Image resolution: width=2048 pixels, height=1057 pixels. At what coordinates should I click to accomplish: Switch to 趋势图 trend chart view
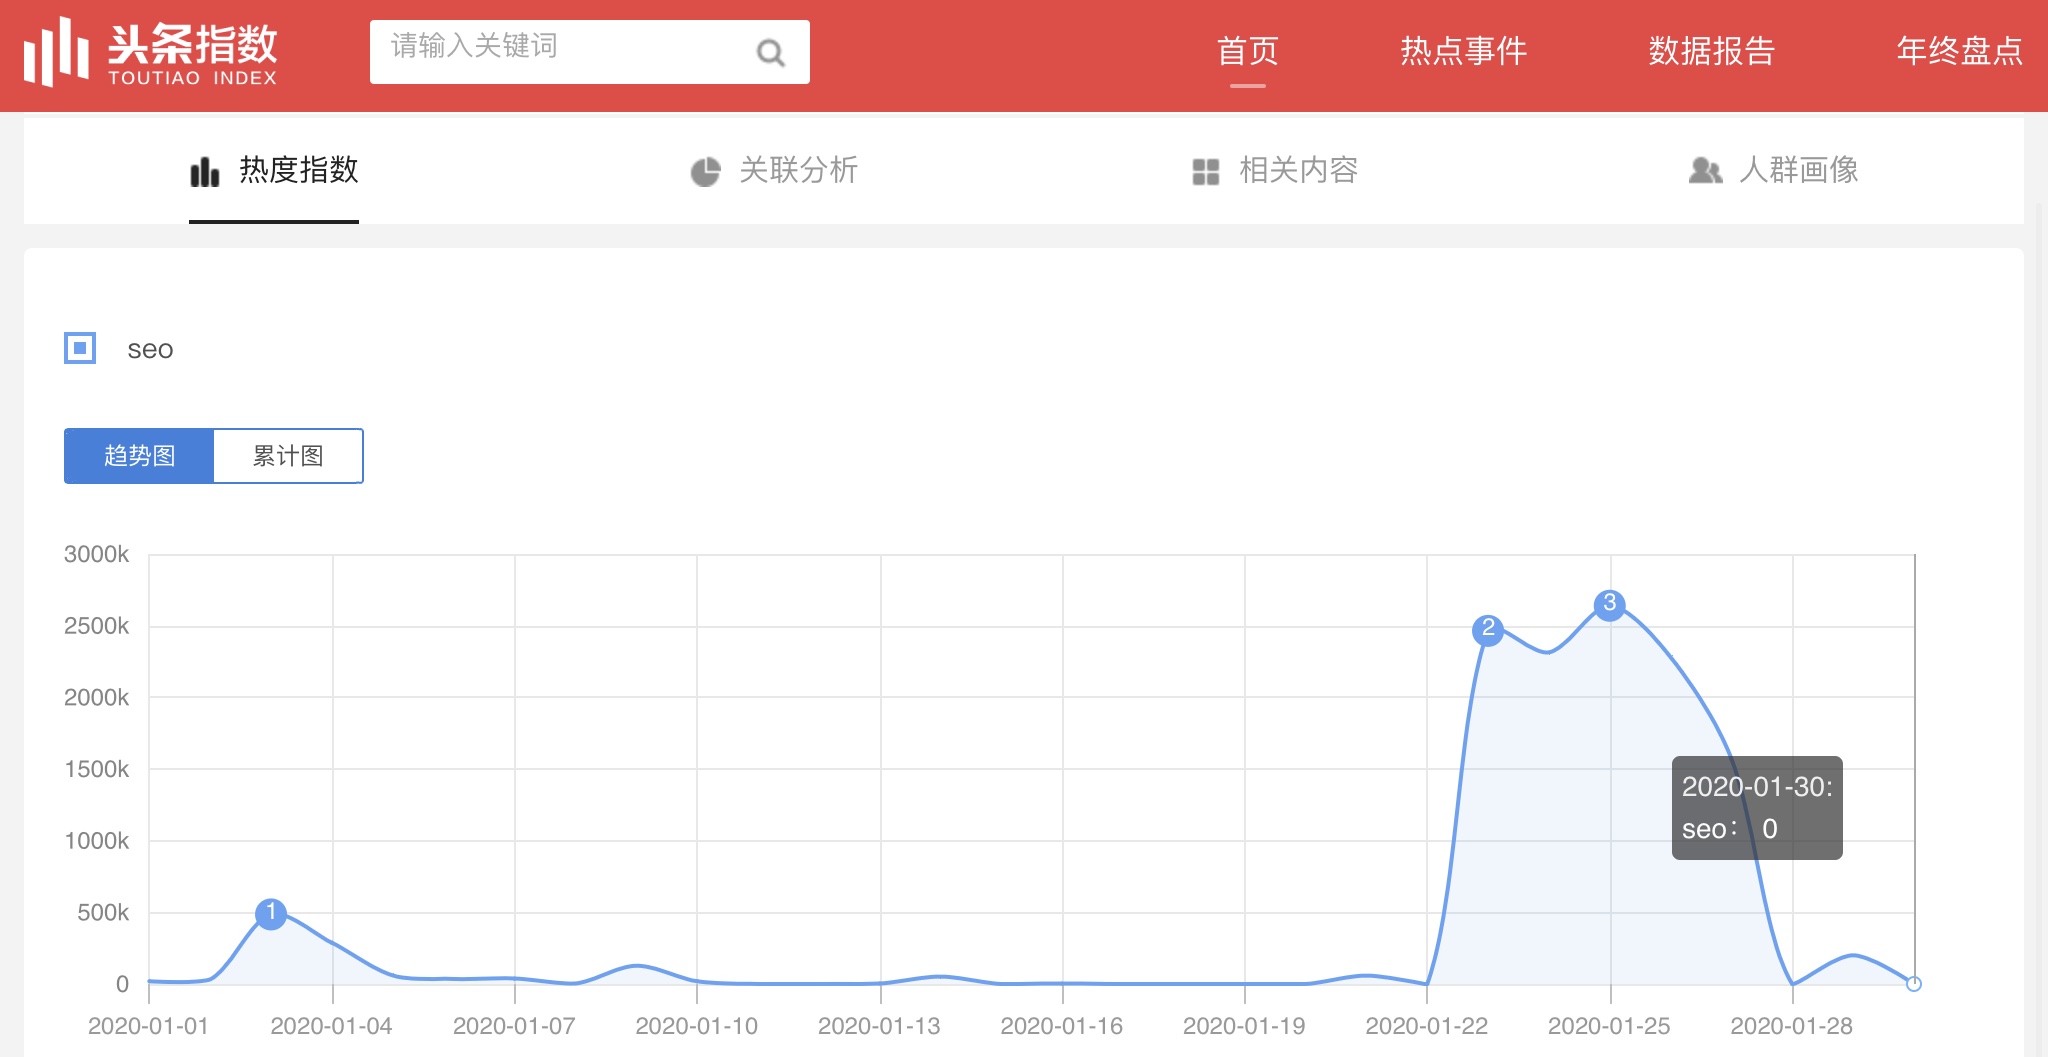139,456
